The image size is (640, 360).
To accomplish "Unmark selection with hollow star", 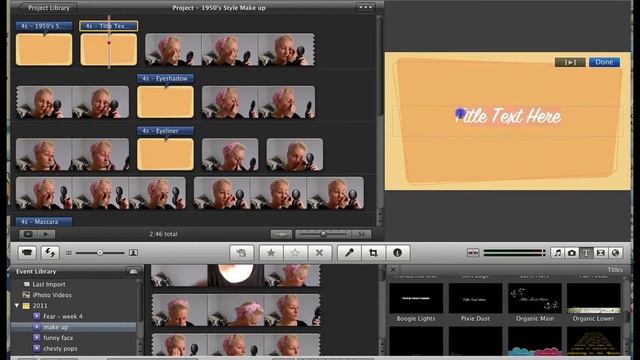I will click(x=295, y=253).
